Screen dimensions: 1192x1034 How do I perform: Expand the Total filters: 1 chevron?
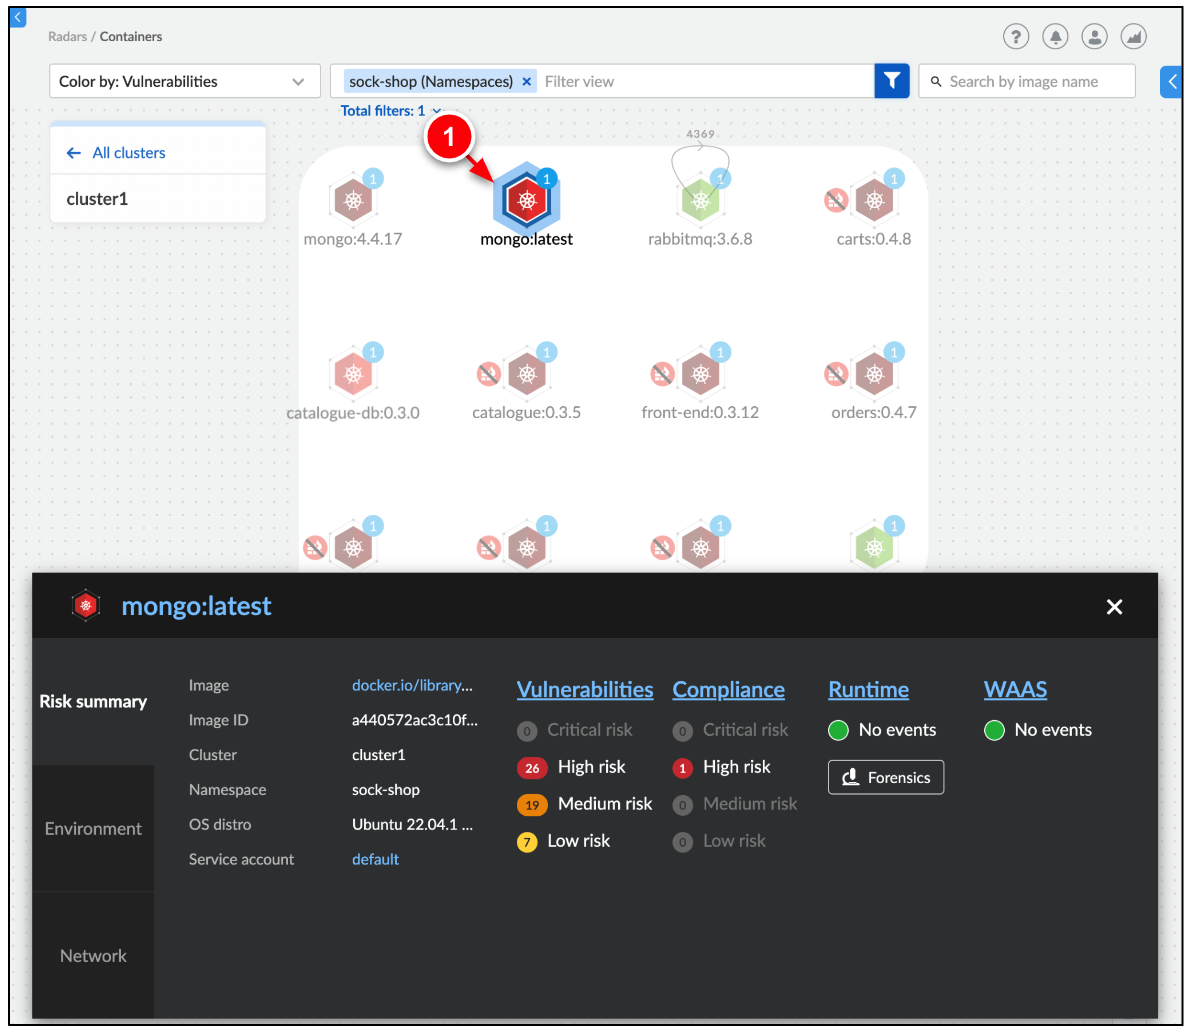(437, 111)
